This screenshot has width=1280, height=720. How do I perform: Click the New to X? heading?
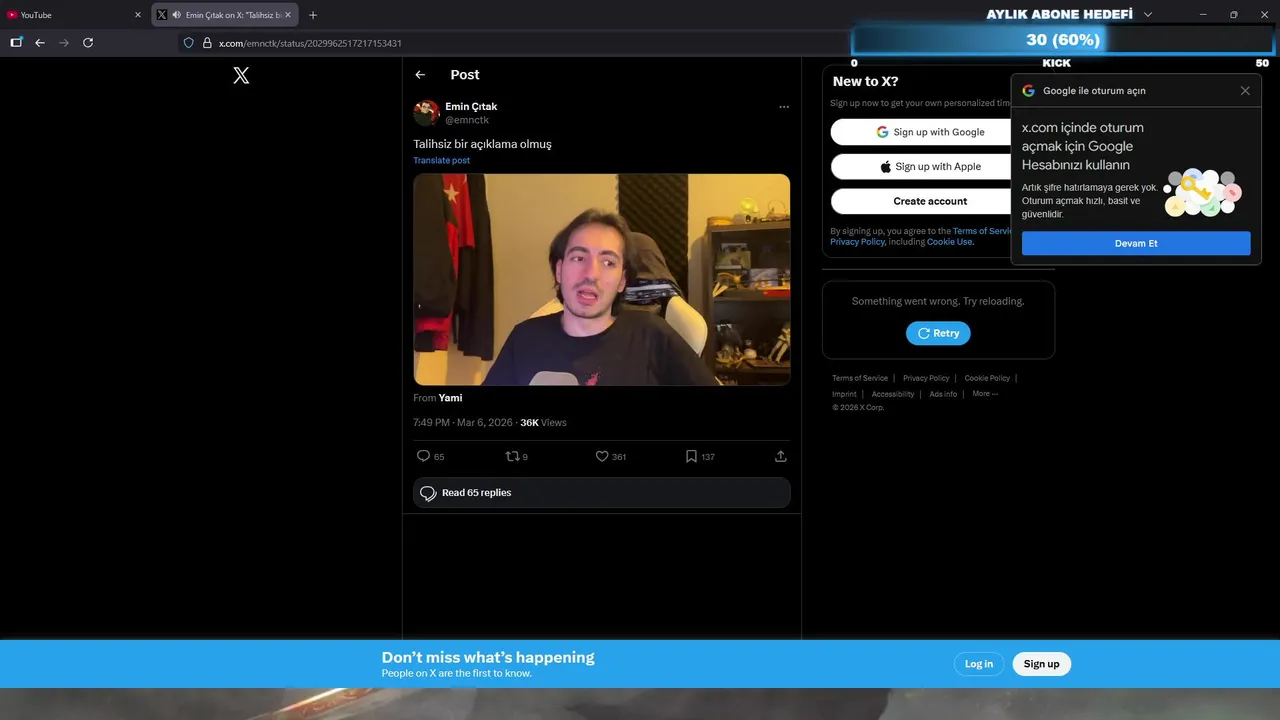tap(866, 82)
